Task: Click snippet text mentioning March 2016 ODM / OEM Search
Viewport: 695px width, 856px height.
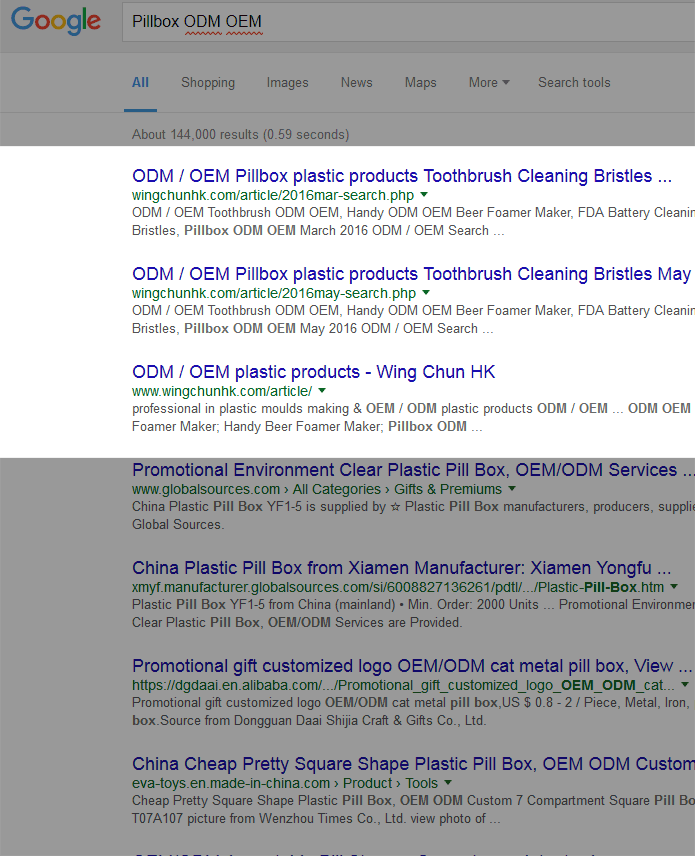Action: [413, 221]
